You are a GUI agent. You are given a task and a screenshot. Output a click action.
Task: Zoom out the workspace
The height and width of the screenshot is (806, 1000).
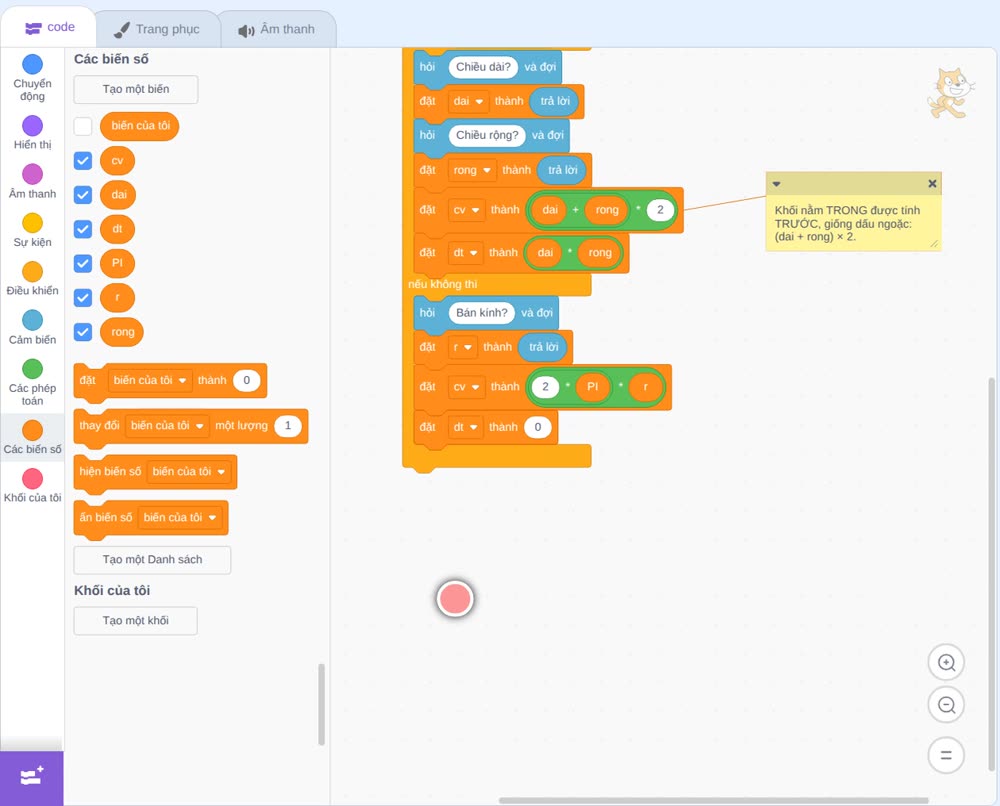coord(946,705)
